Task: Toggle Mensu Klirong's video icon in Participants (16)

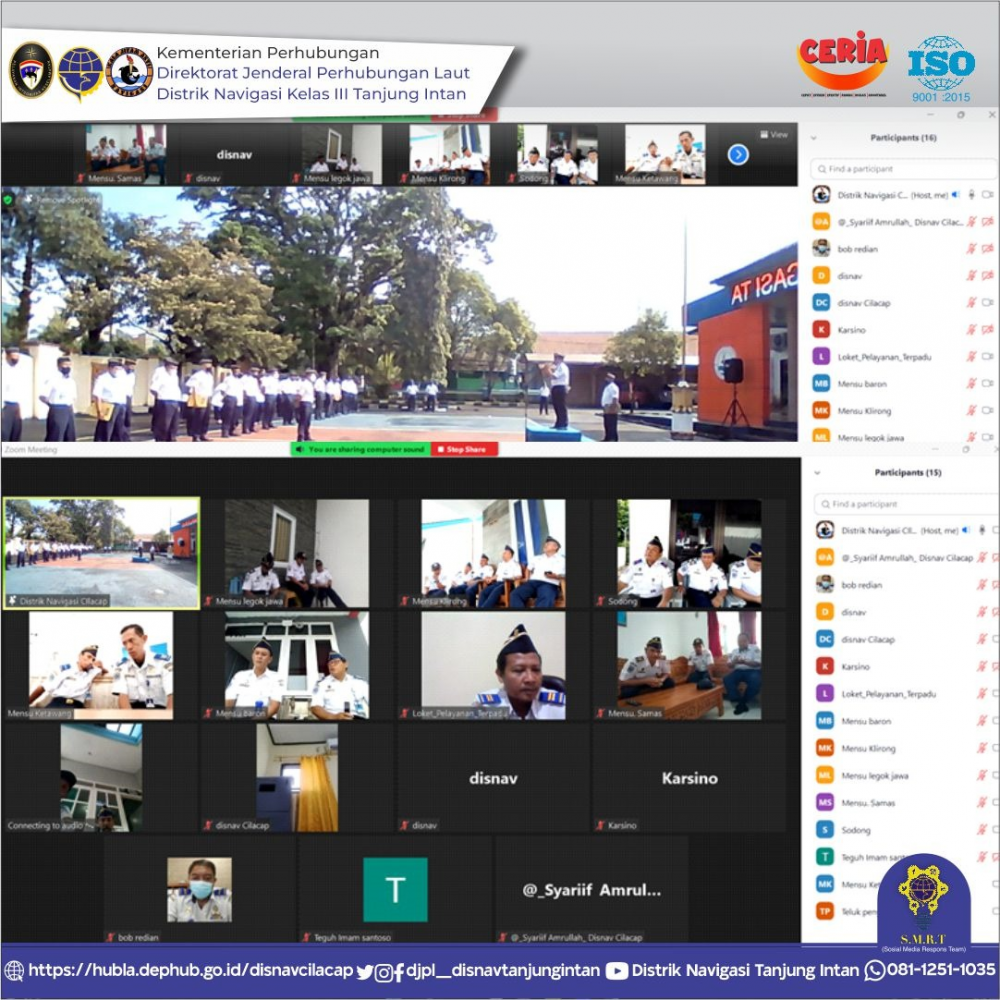Action: (x=987, y=410)
